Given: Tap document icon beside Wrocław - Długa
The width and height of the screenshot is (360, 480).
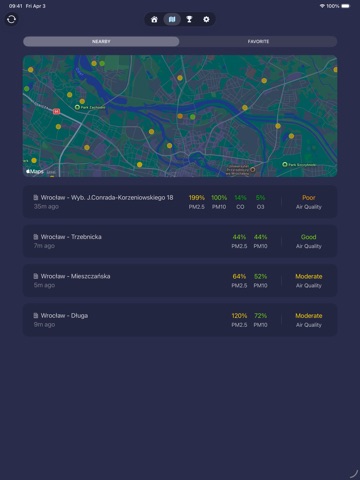Looking at the screenshot, I should 36,315.
